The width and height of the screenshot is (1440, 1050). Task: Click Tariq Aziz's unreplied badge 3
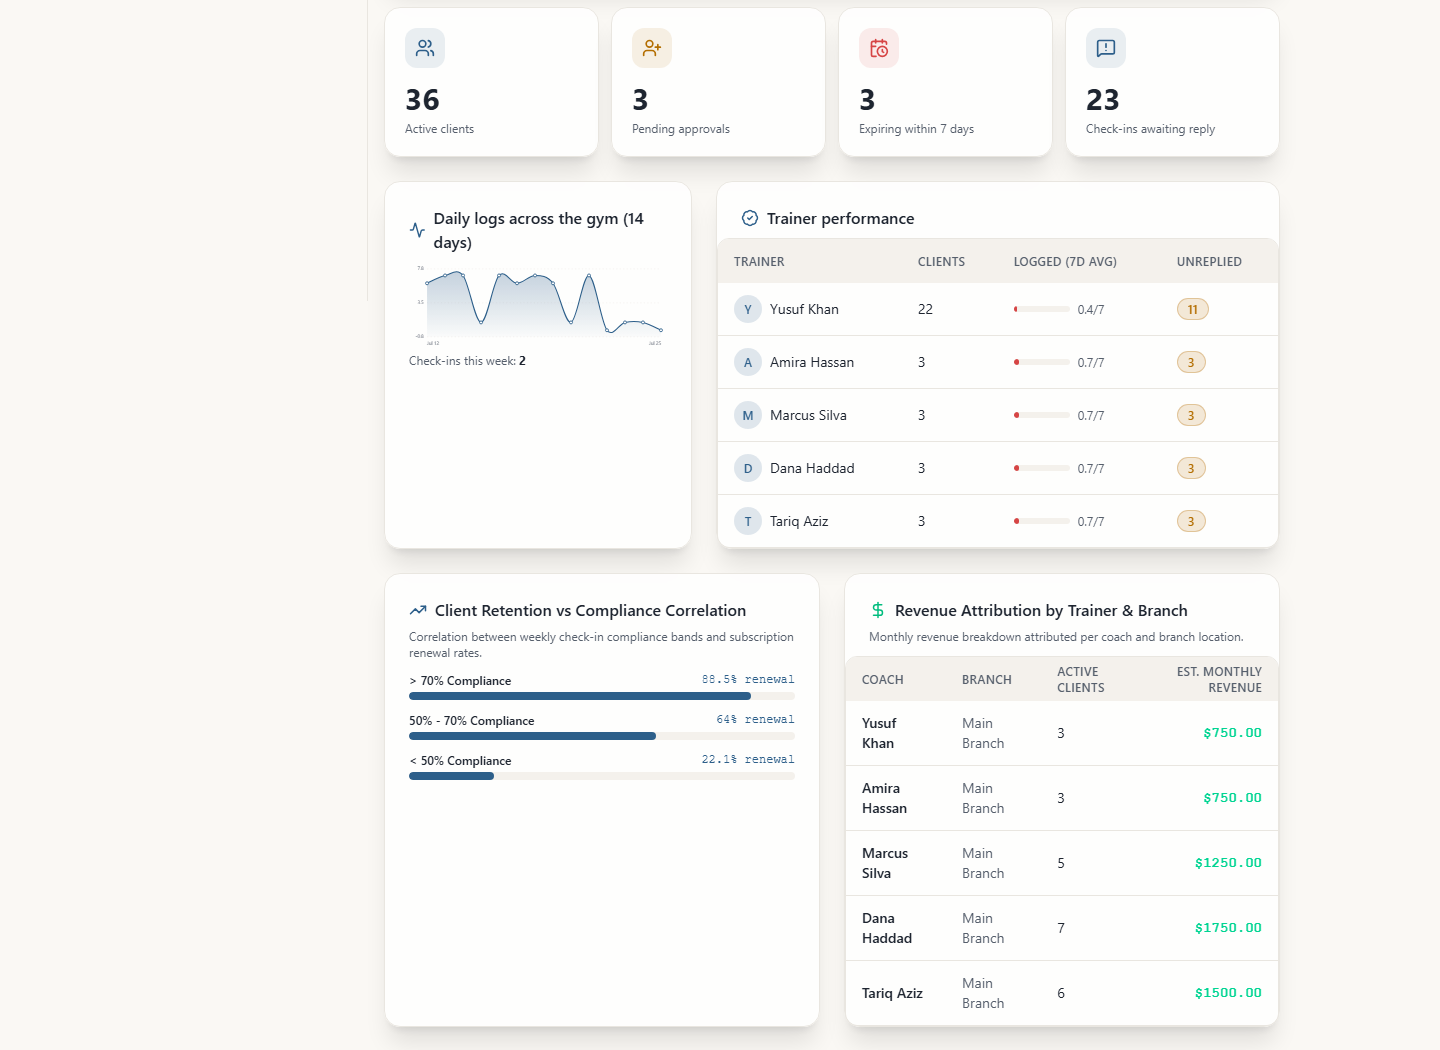click(x=1191, y=521)
